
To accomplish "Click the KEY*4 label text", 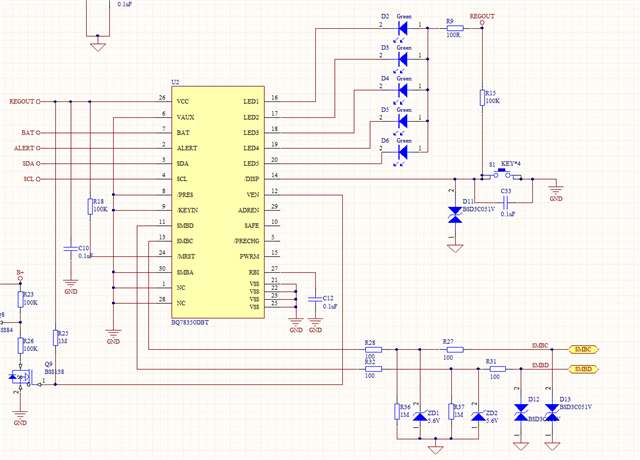I will (511, 163).
